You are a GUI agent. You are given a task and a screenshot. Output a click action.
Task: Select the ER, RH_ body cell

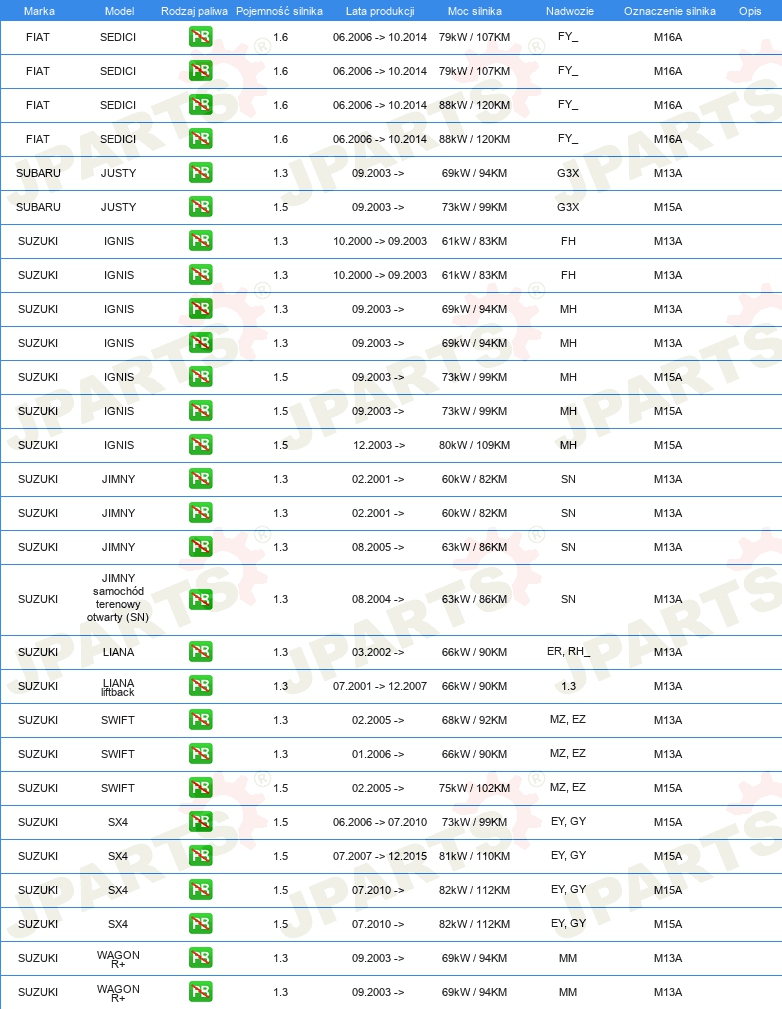click(x=568, y=652)
